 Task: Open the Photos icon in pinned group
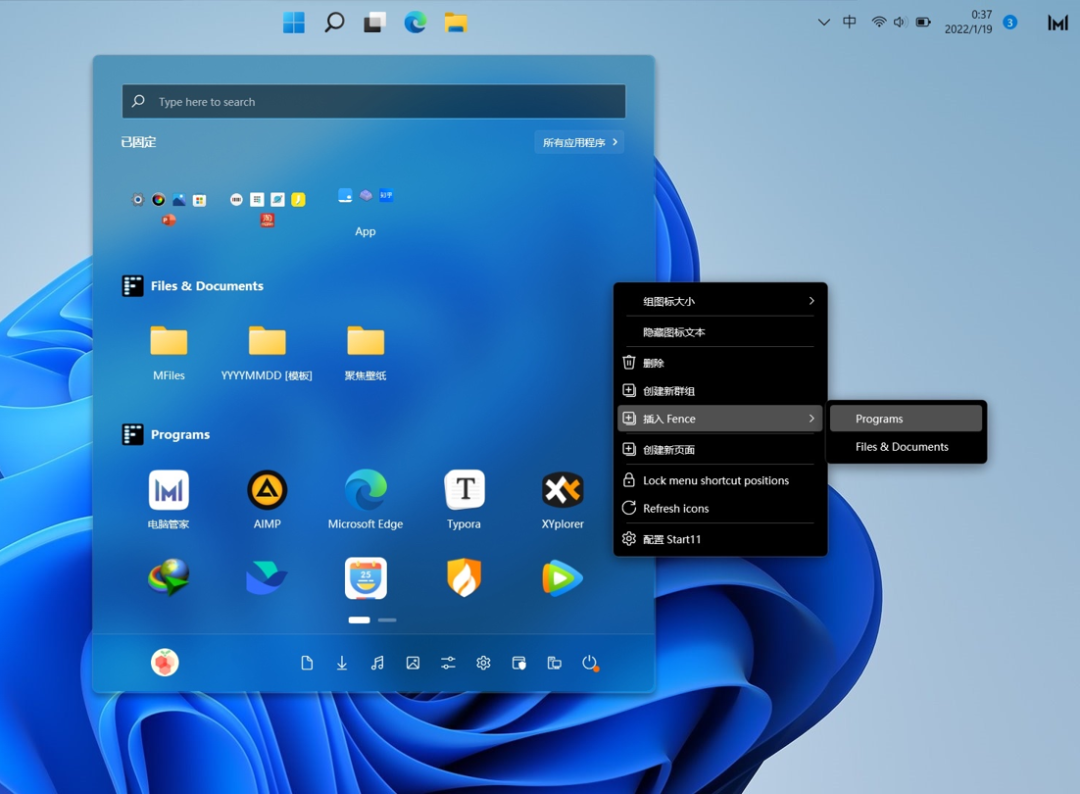[x=179, y=200]
